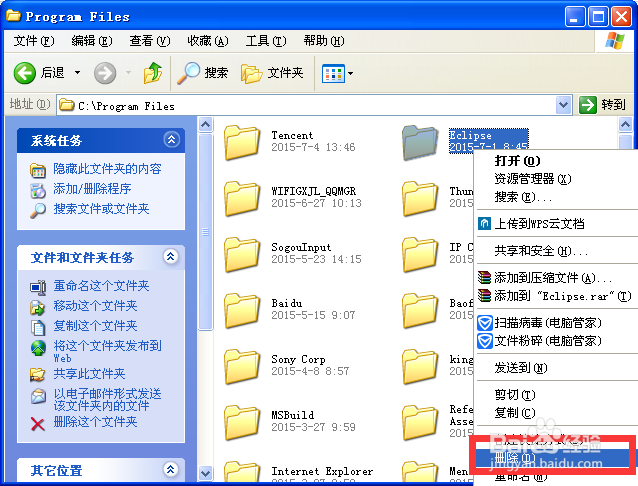Image resolution: width=638 pixels, height=486 pixels.
Task: Select the WIFIGXJL_QQMGR folder icon
Action: (x=242, y=198)
